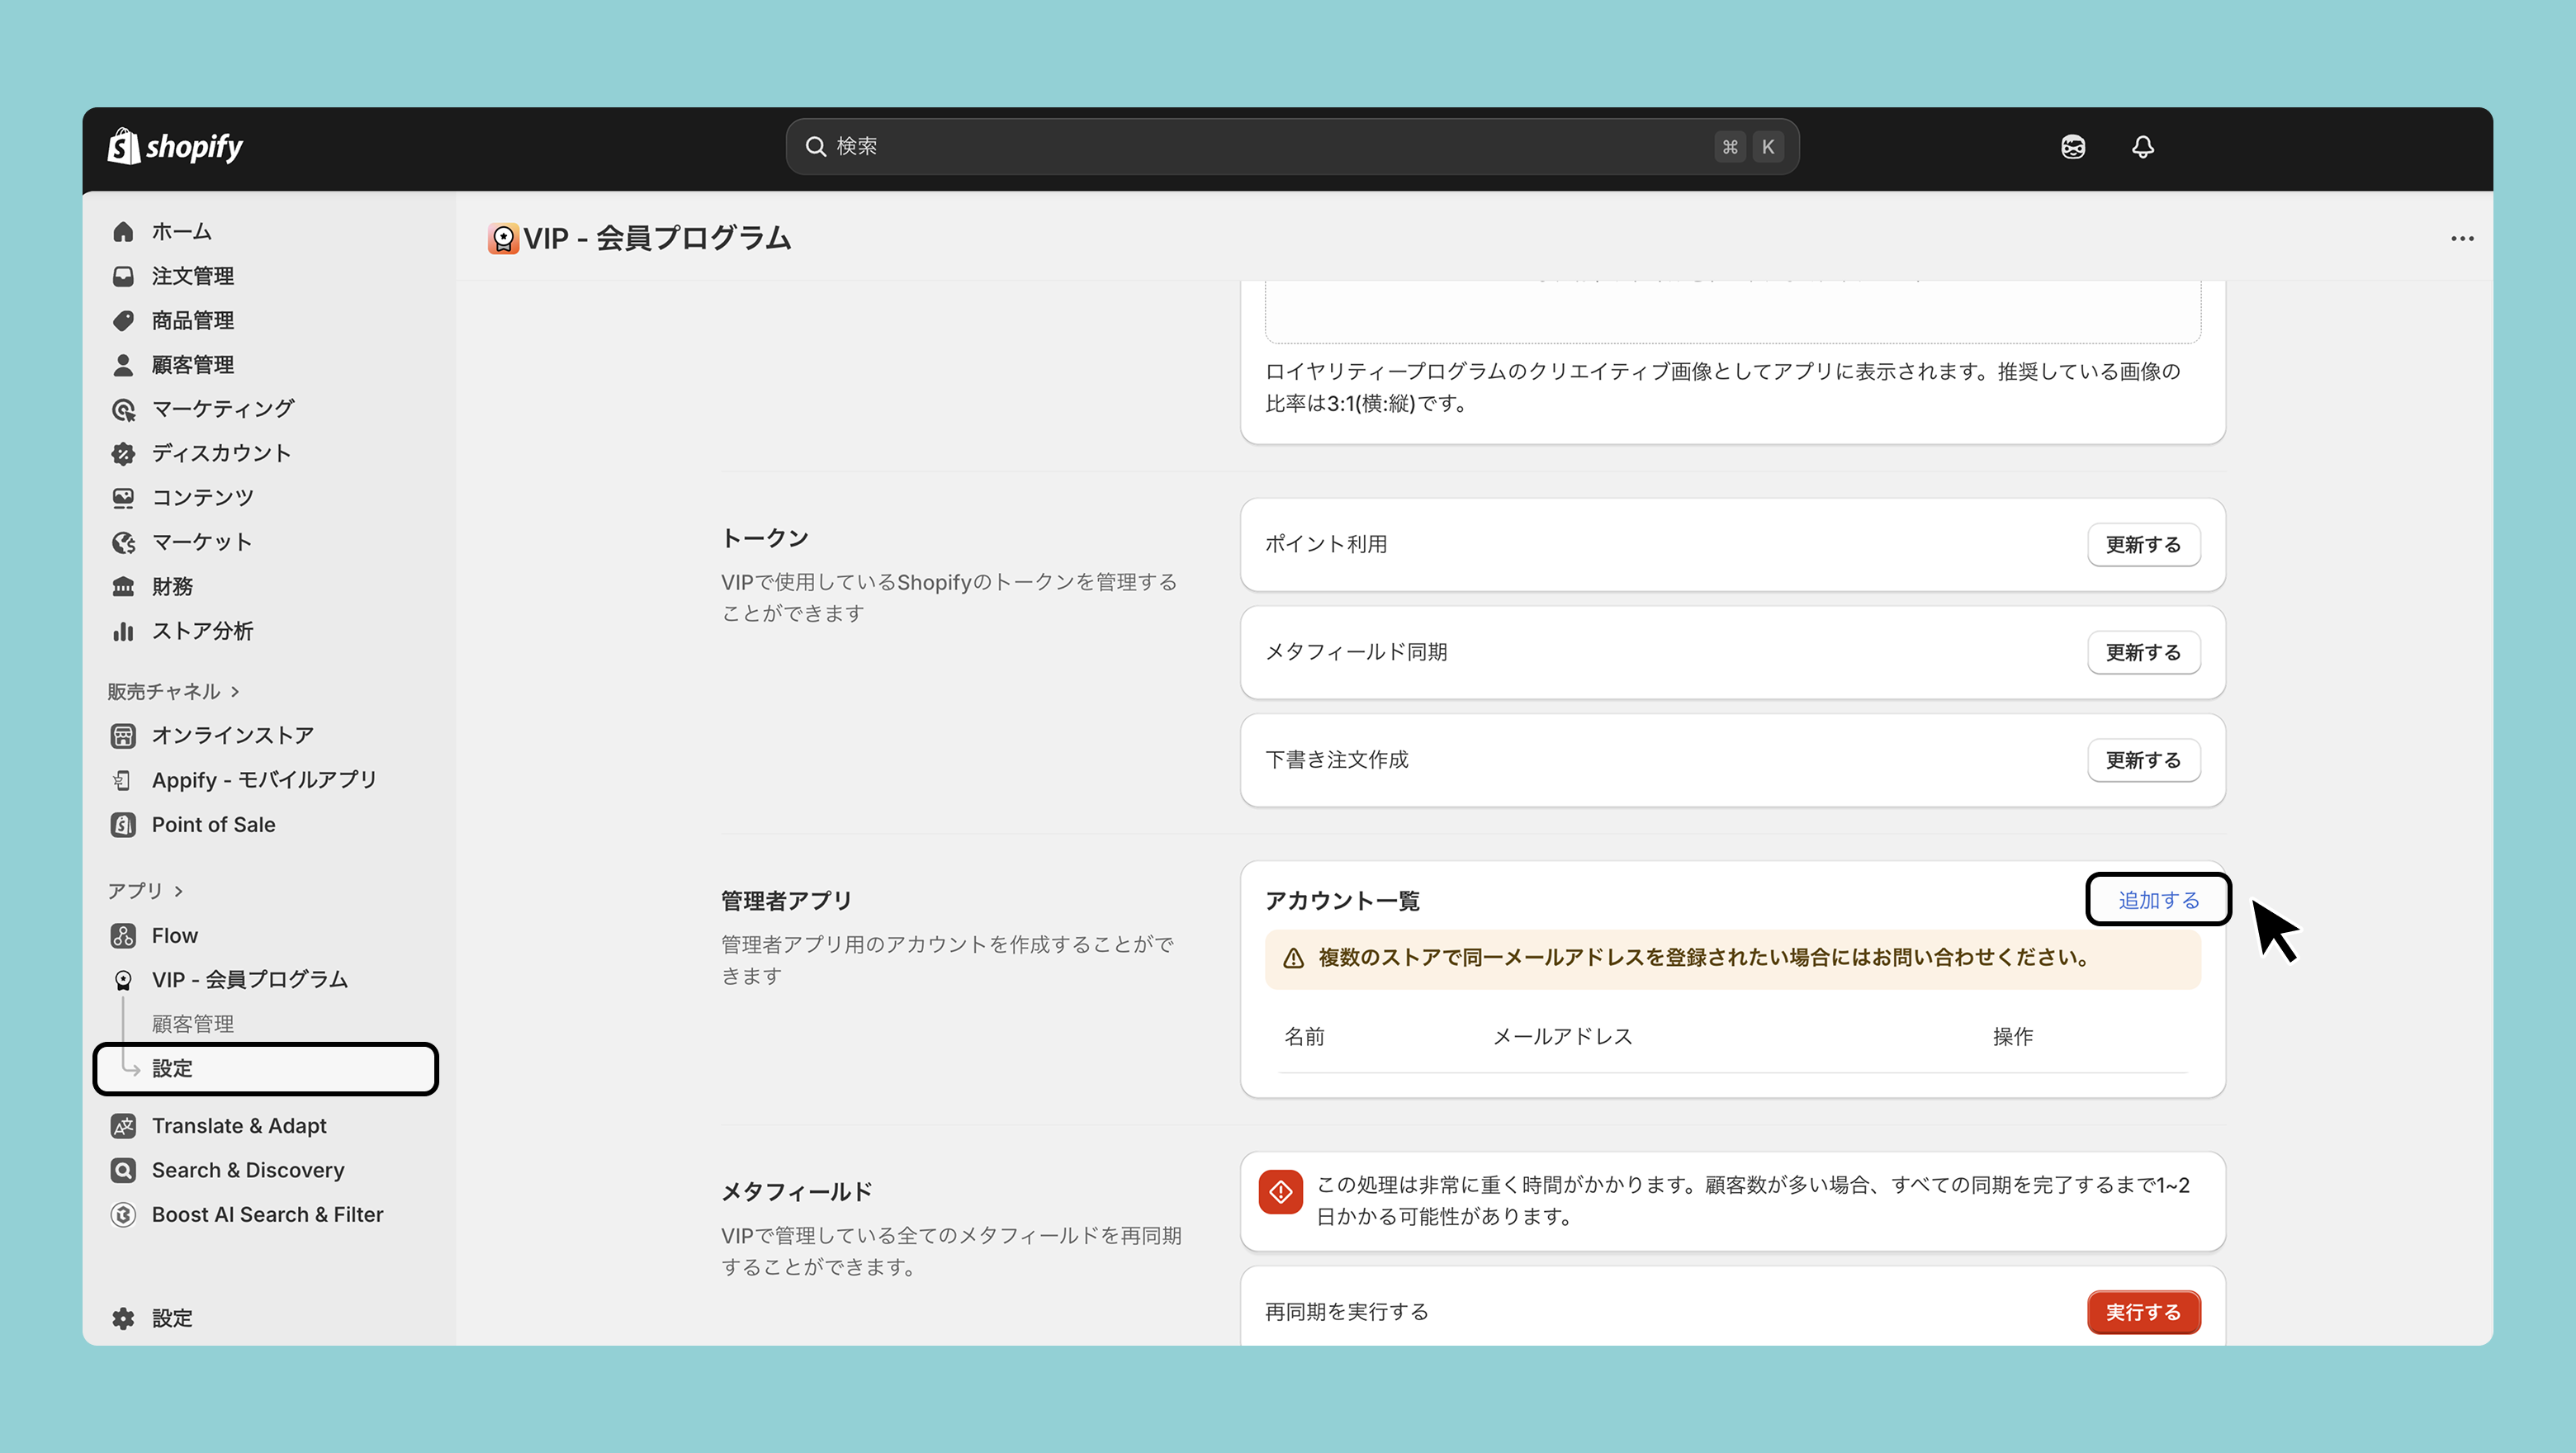Open the notifications bell icon
This screenshot has height=1453, width=2576.
[2142, 147]
